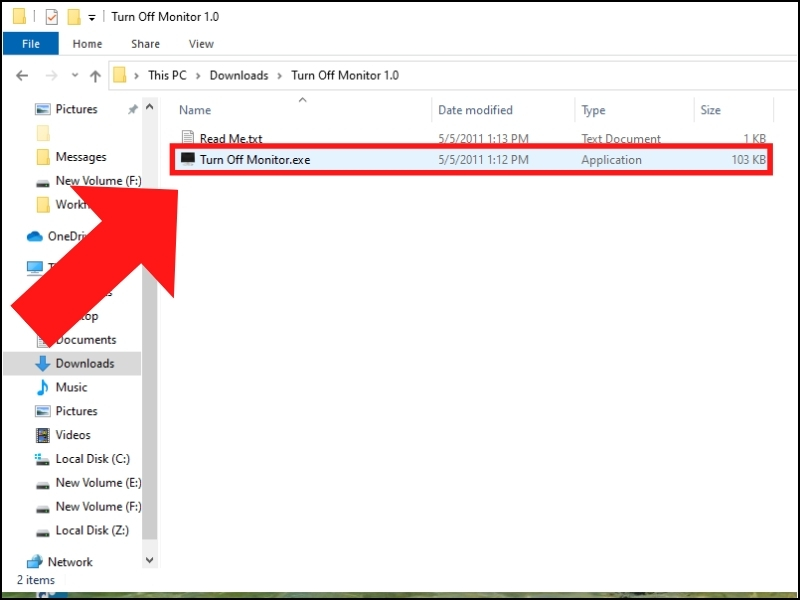Image resolution: width=800 pixels, height=600 pixels.
Task: Click the Properties checkmark icon in title bar
Action: (52, 17)
